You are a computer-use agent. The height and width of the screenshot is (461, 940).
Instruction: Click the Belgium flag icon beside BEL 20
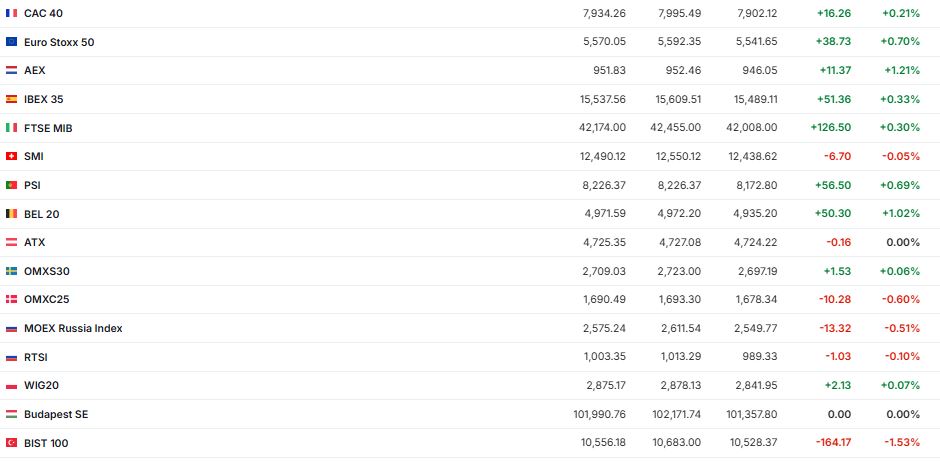(11, 214)
